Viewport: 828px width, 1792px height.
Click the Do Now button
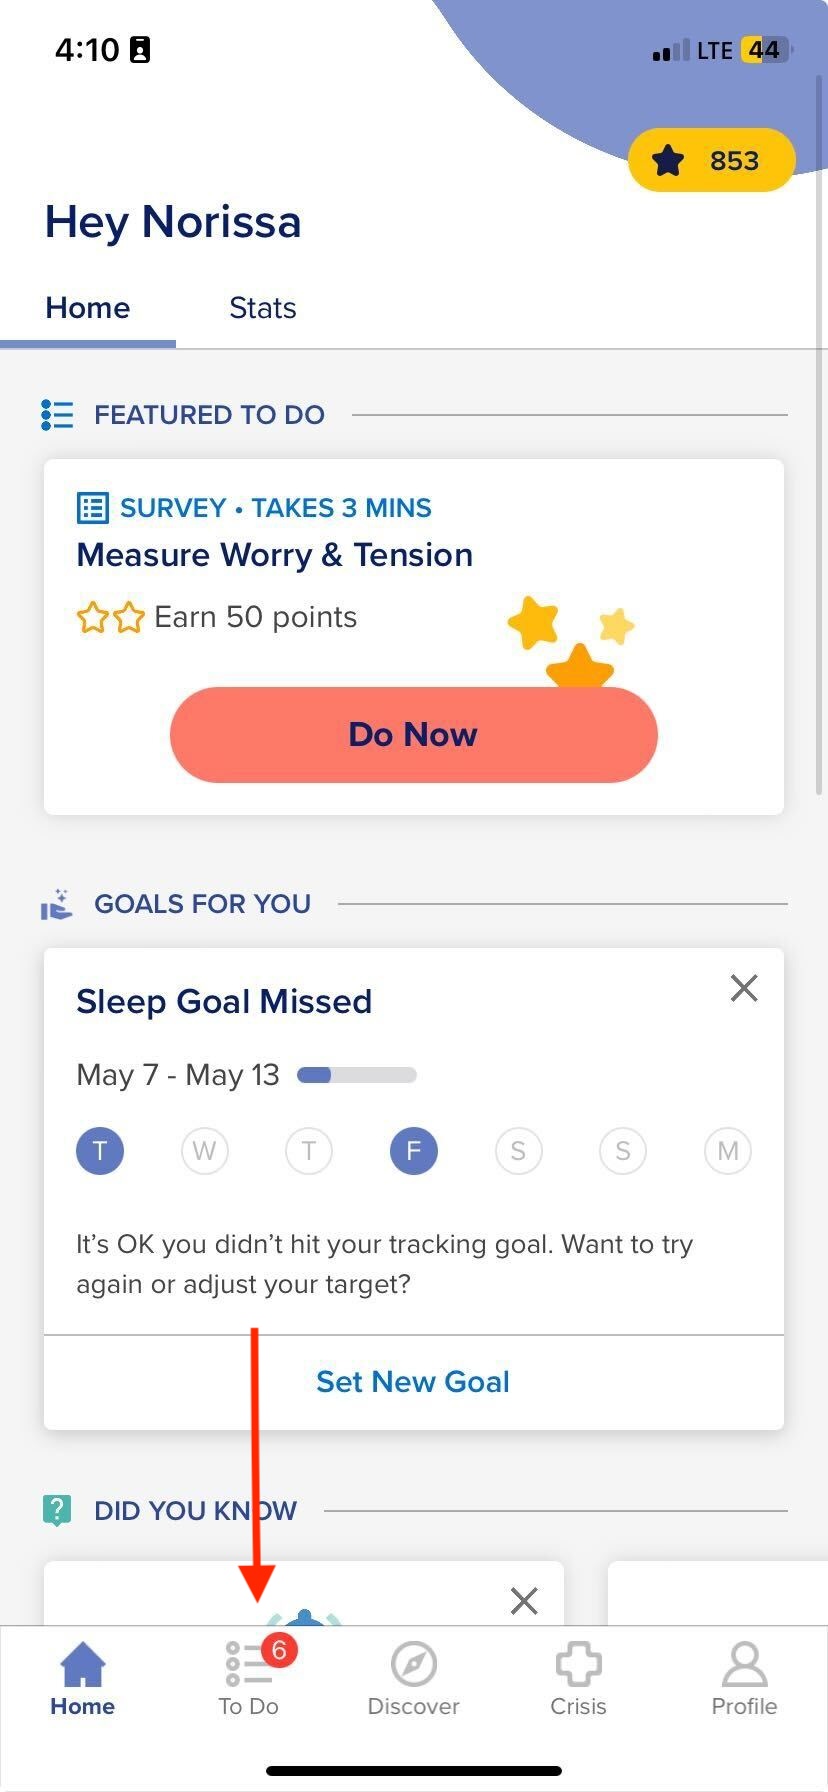click(414, 734)
